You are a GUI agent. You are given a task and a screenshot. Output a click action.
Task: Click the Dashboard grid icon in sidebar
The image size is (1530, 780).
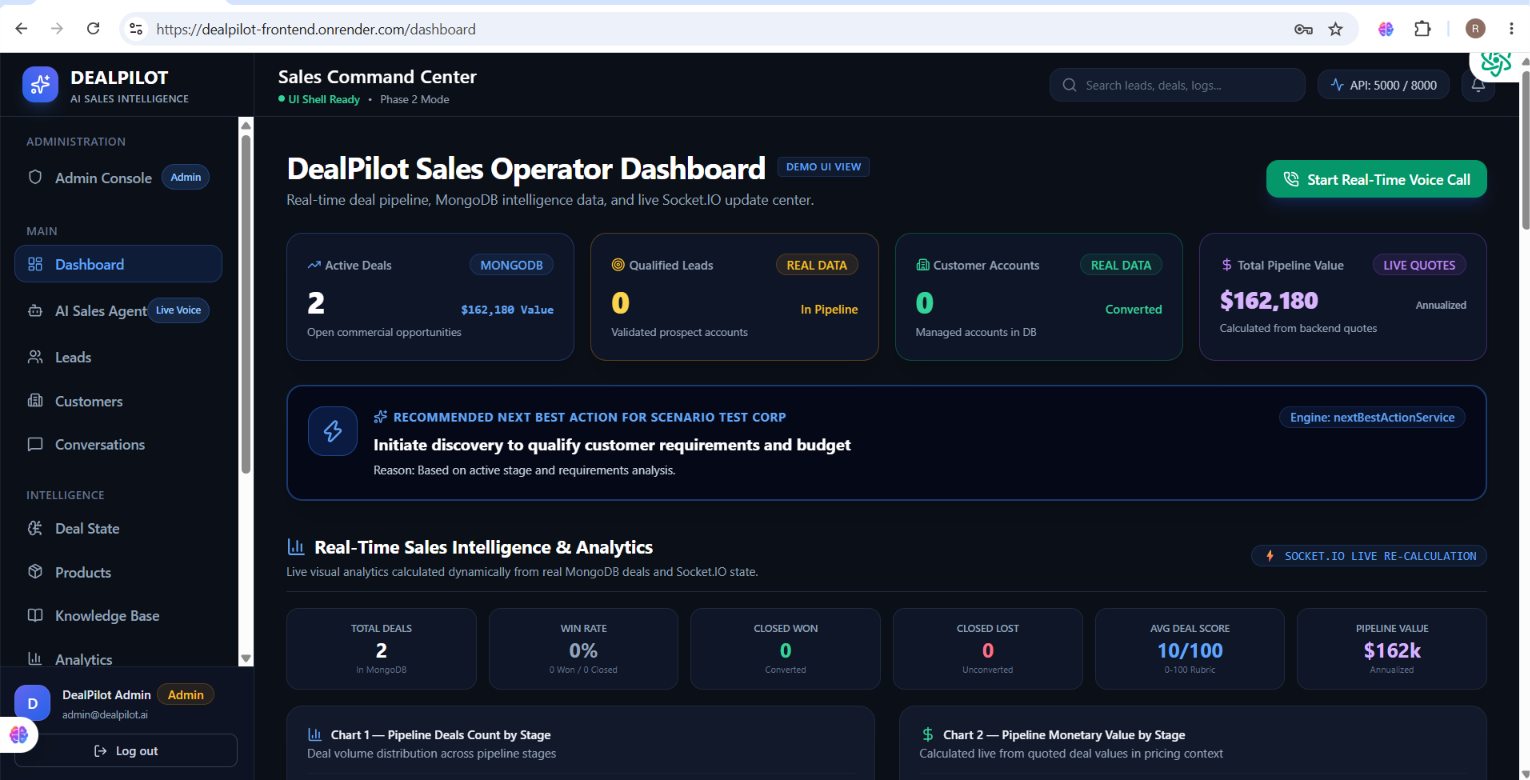coord(35,264)
